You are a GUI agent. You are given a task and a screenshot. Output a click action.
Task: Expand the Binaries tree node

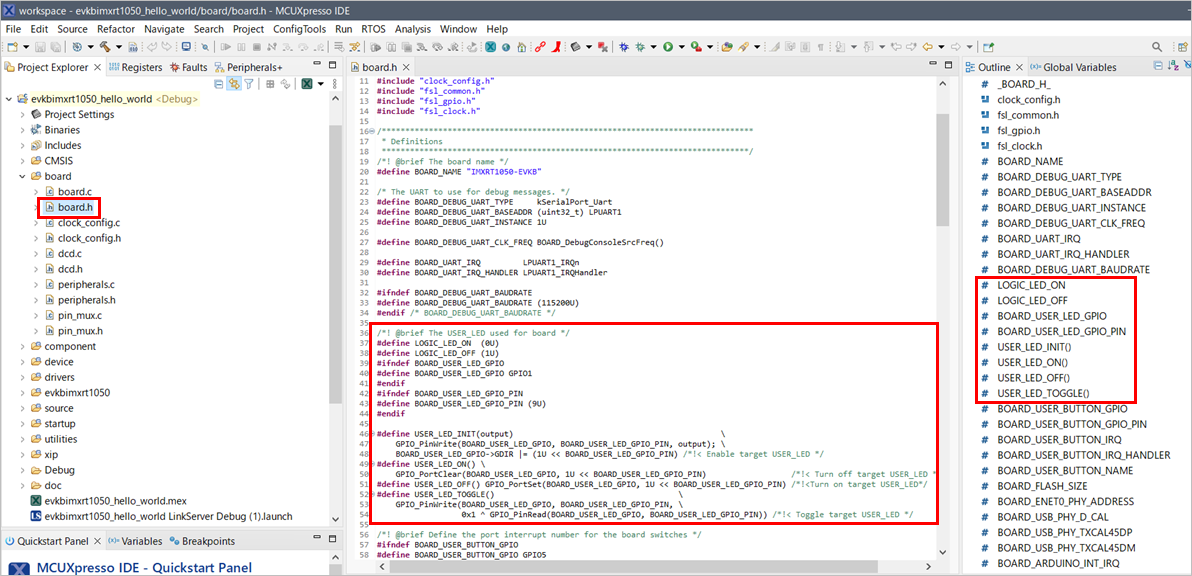22,130
